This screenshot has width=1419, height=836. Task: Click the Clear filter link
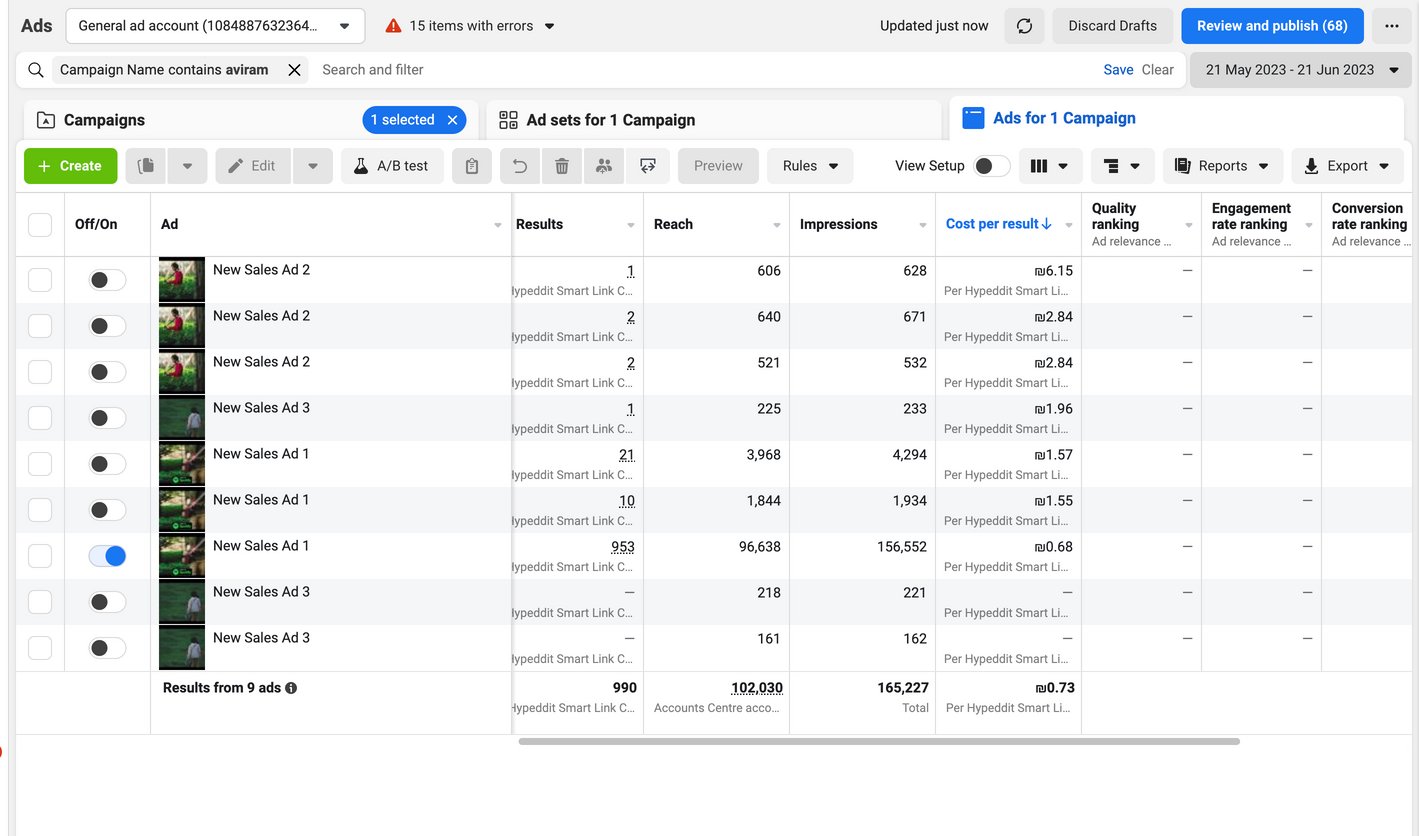pos(1158,70)
